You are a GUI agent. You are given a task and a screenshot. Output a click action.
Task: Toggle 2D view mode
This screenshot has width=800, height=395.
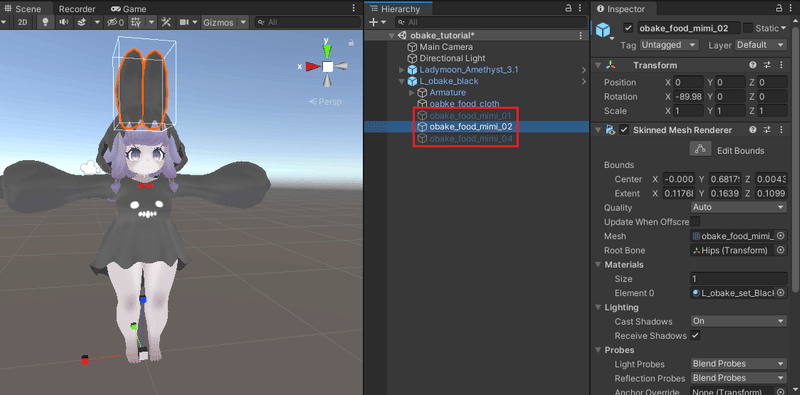point(22,22)
